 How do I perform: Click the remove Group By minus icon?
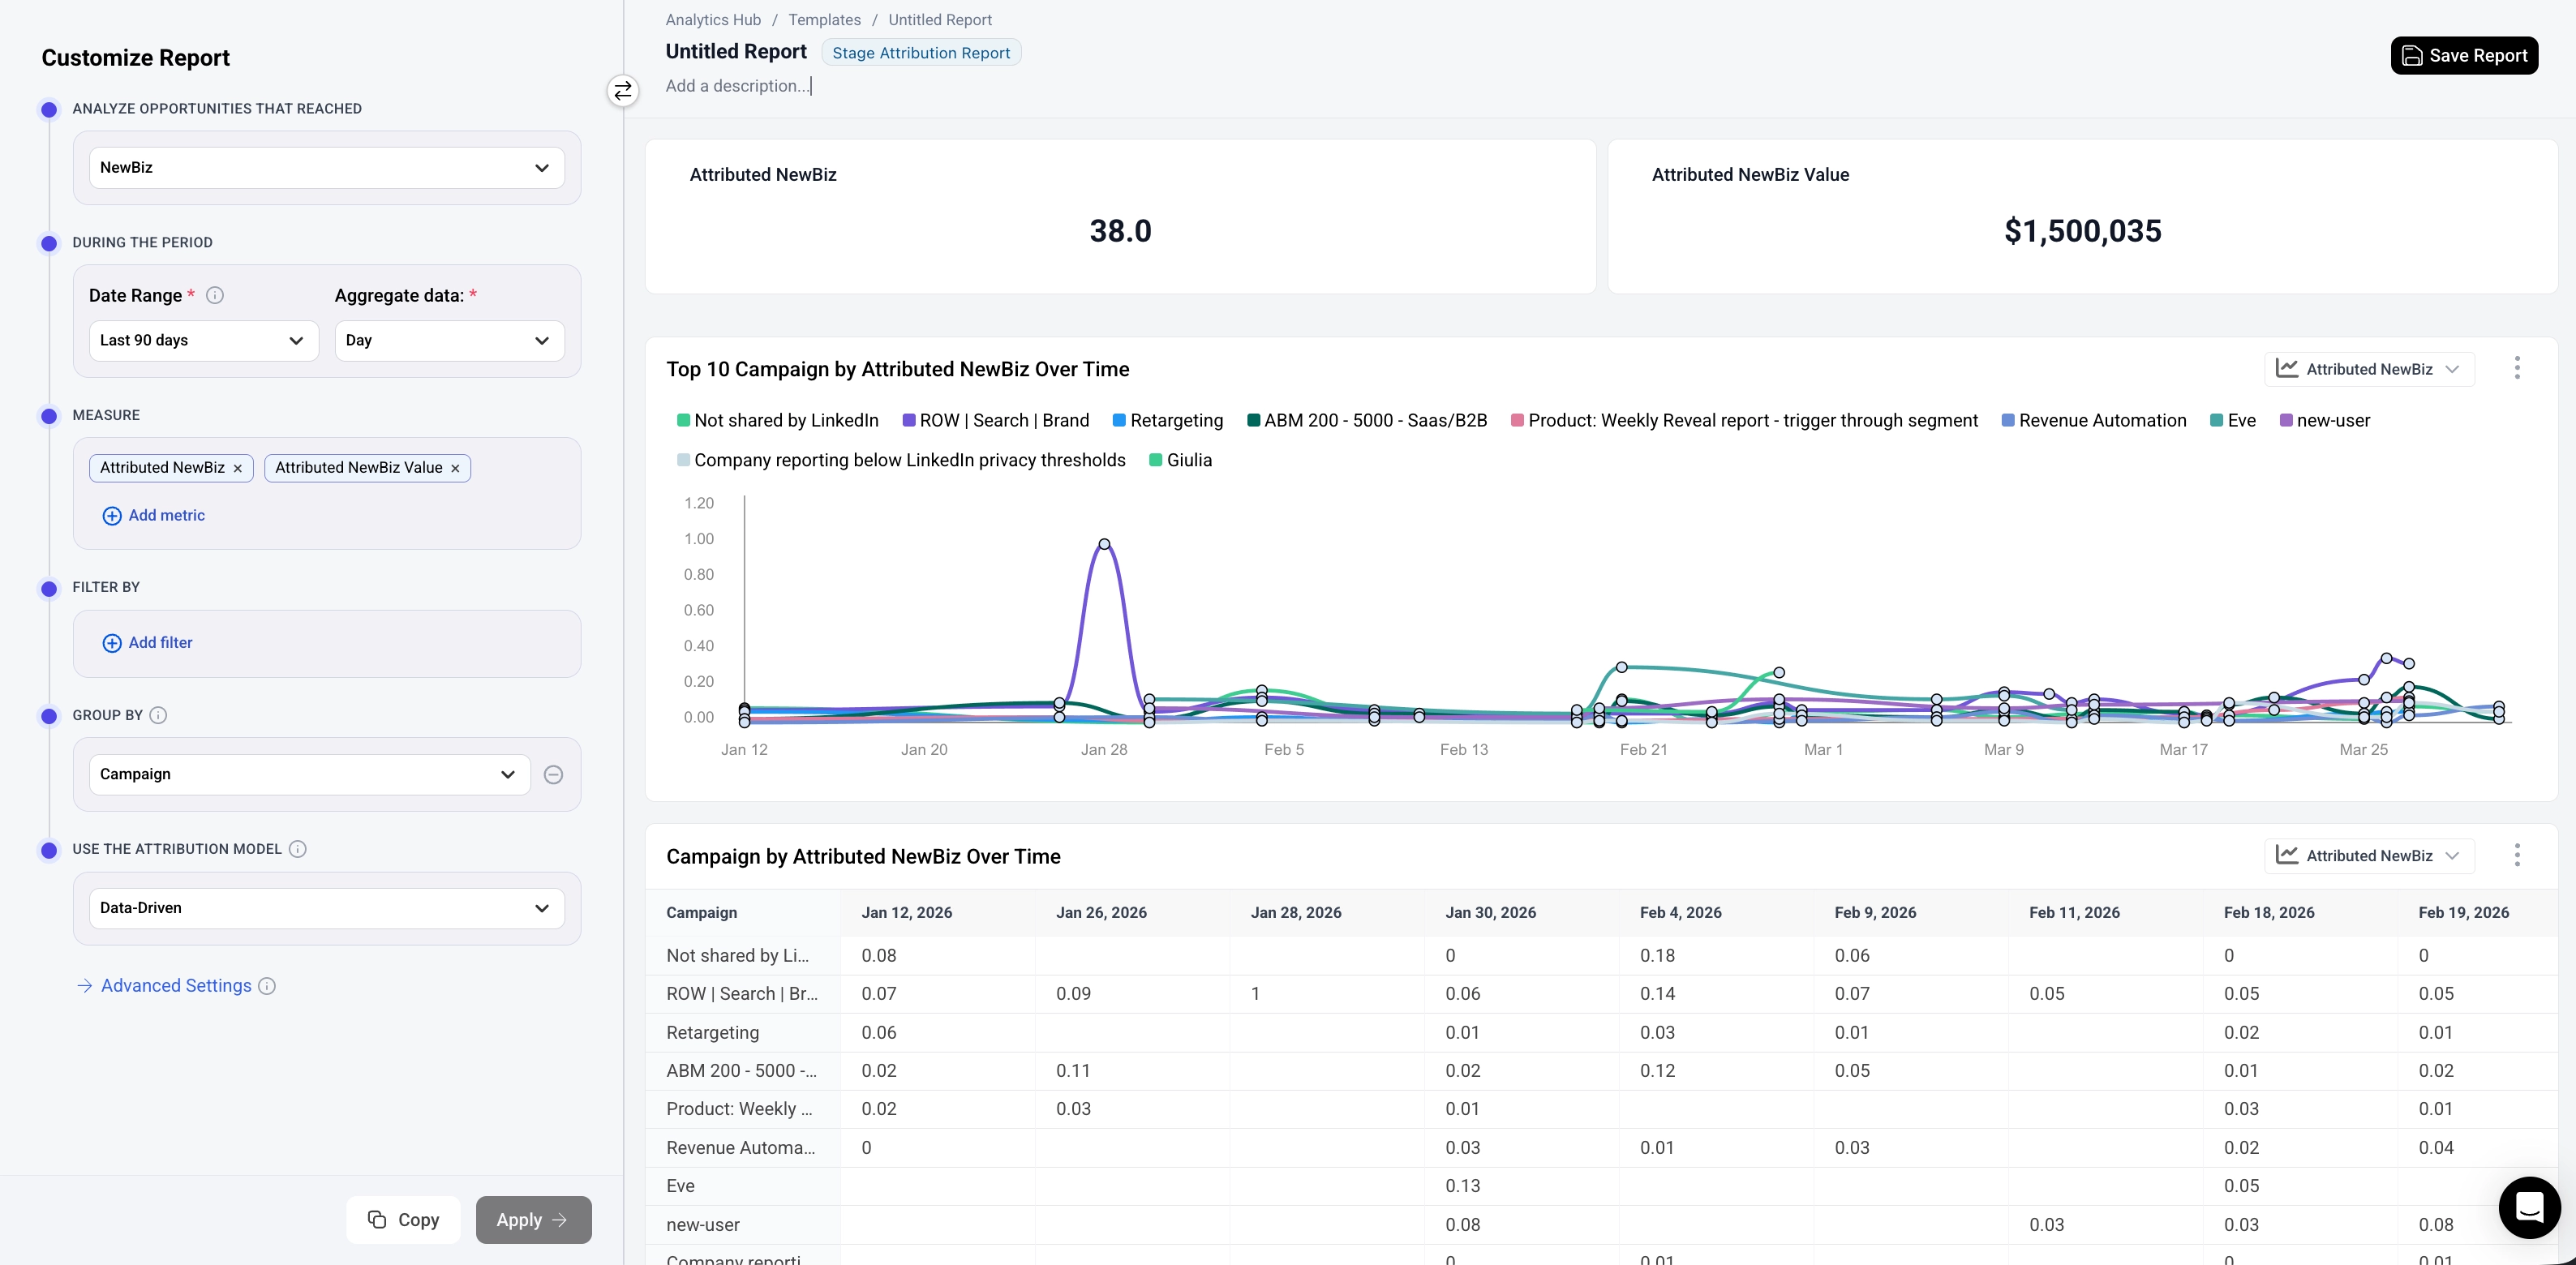click(x=553, y=774)
